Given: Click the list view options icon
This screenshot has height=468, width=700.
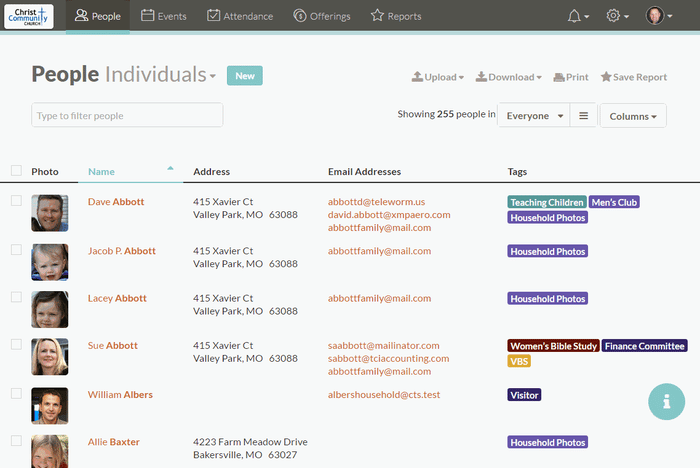Looking at the screenshot, I should [x=584, y=116].
